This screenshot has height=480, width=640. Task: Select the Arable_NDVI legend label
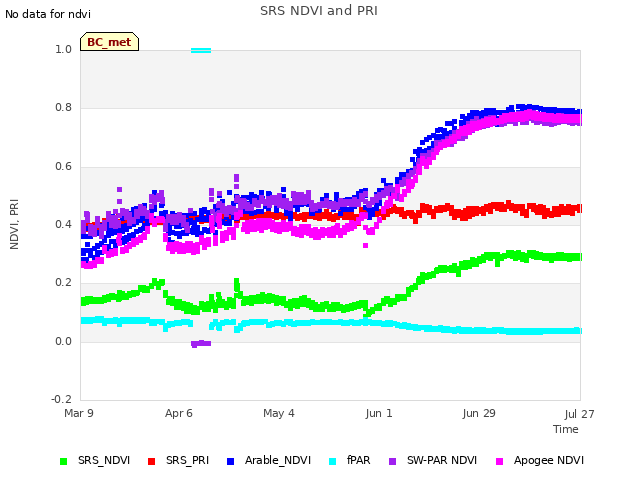(x=278, y=460)
